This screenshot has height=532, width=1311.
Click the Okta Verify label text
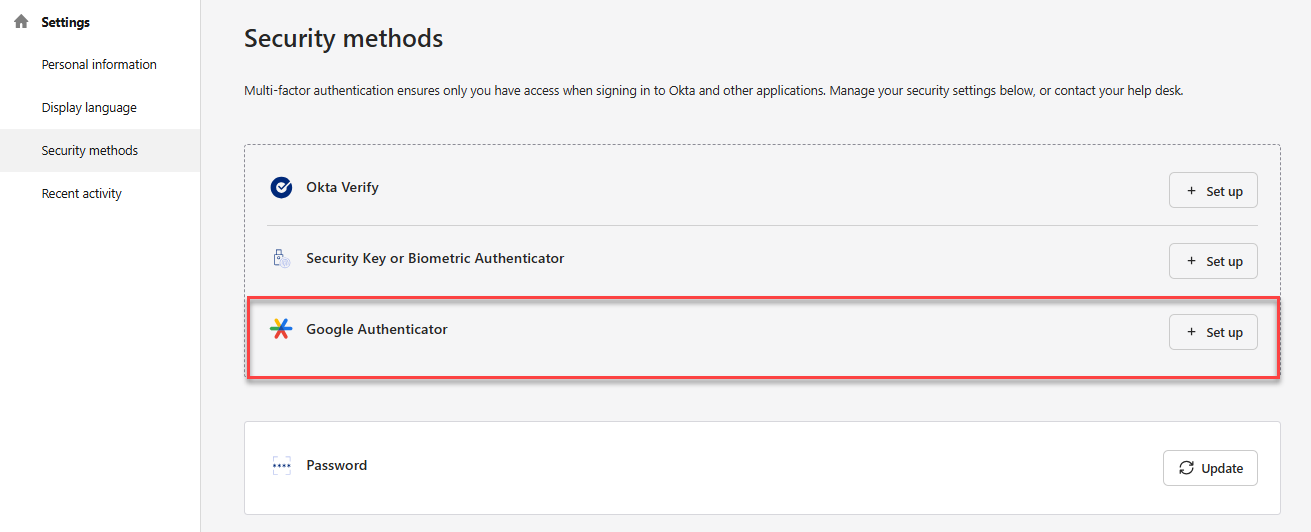click(342, 187)
